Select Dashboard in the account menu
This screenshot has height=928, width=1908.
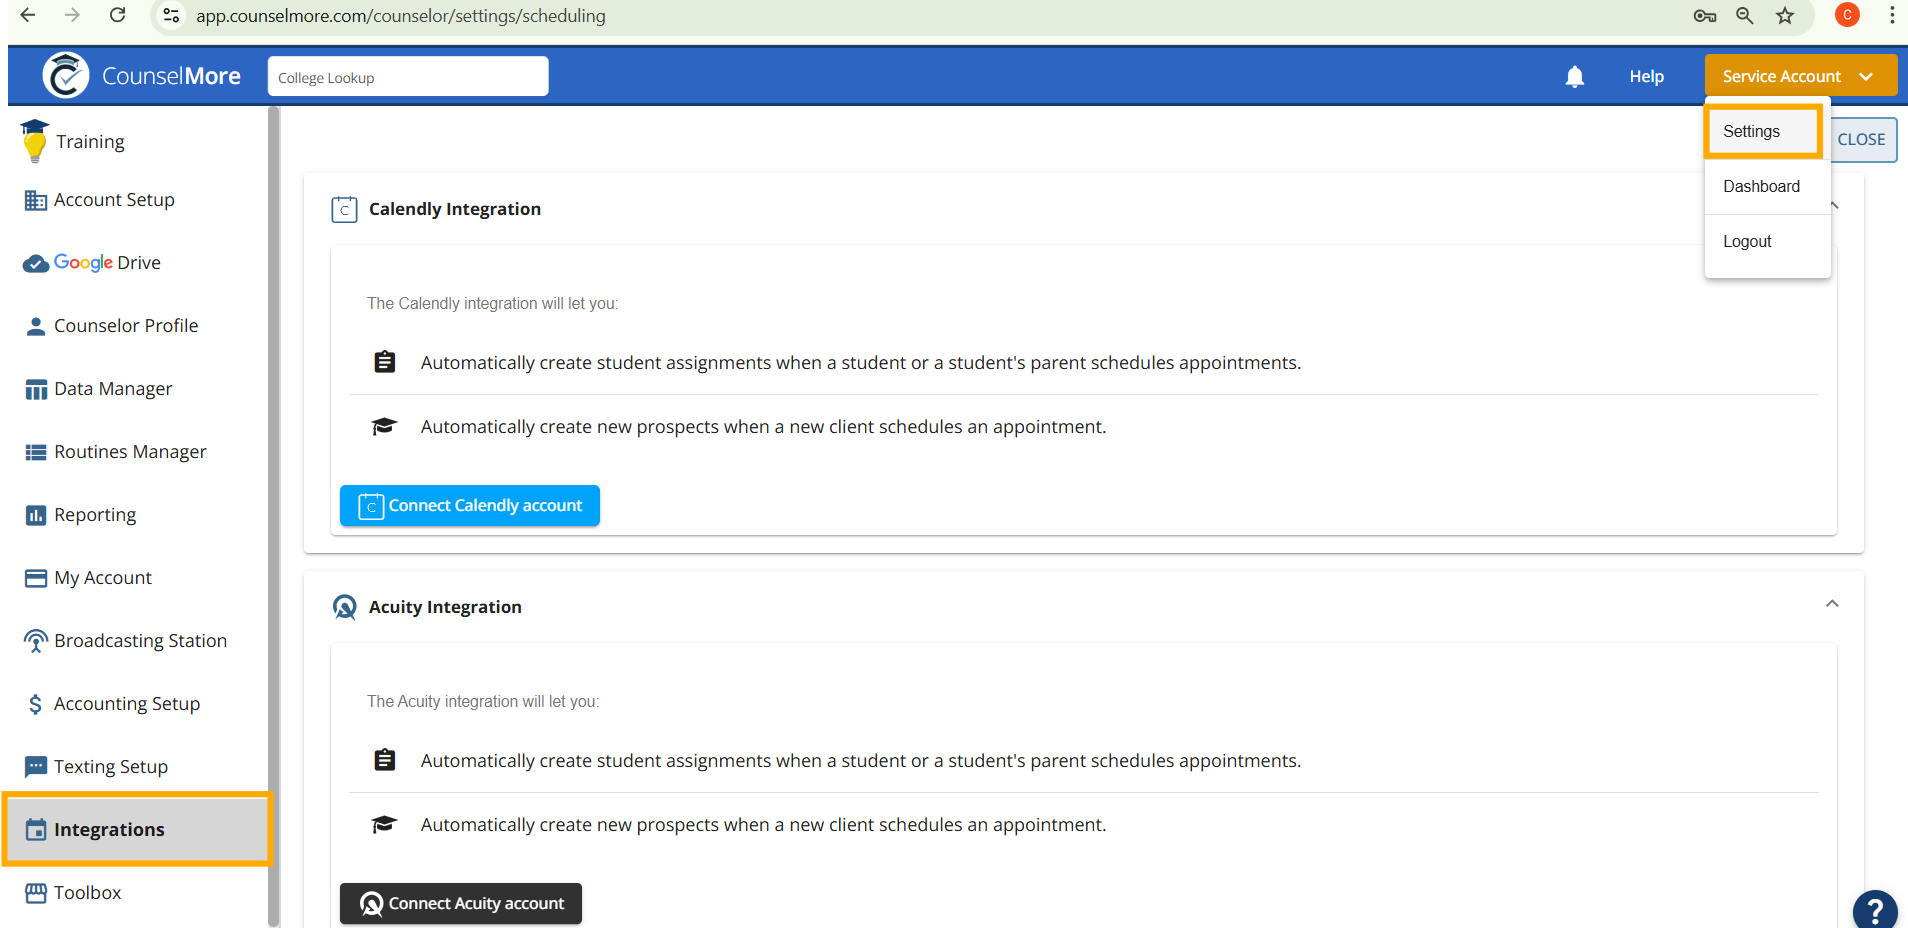coord(1761,186)
